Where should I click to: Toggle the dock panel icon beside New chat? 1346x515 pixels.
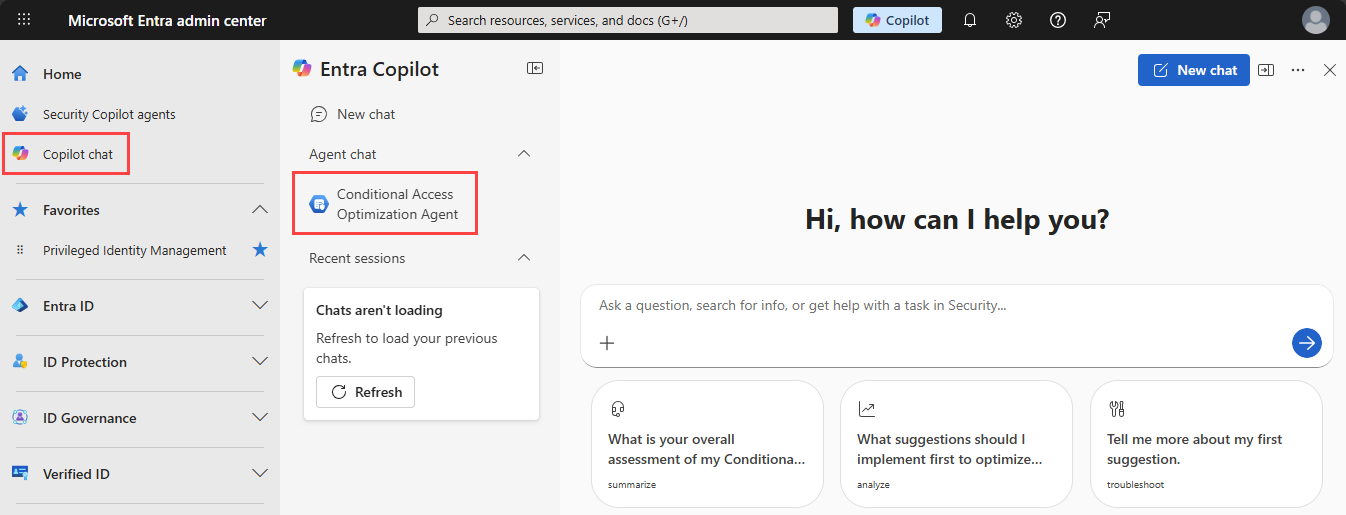[1266, 70]
